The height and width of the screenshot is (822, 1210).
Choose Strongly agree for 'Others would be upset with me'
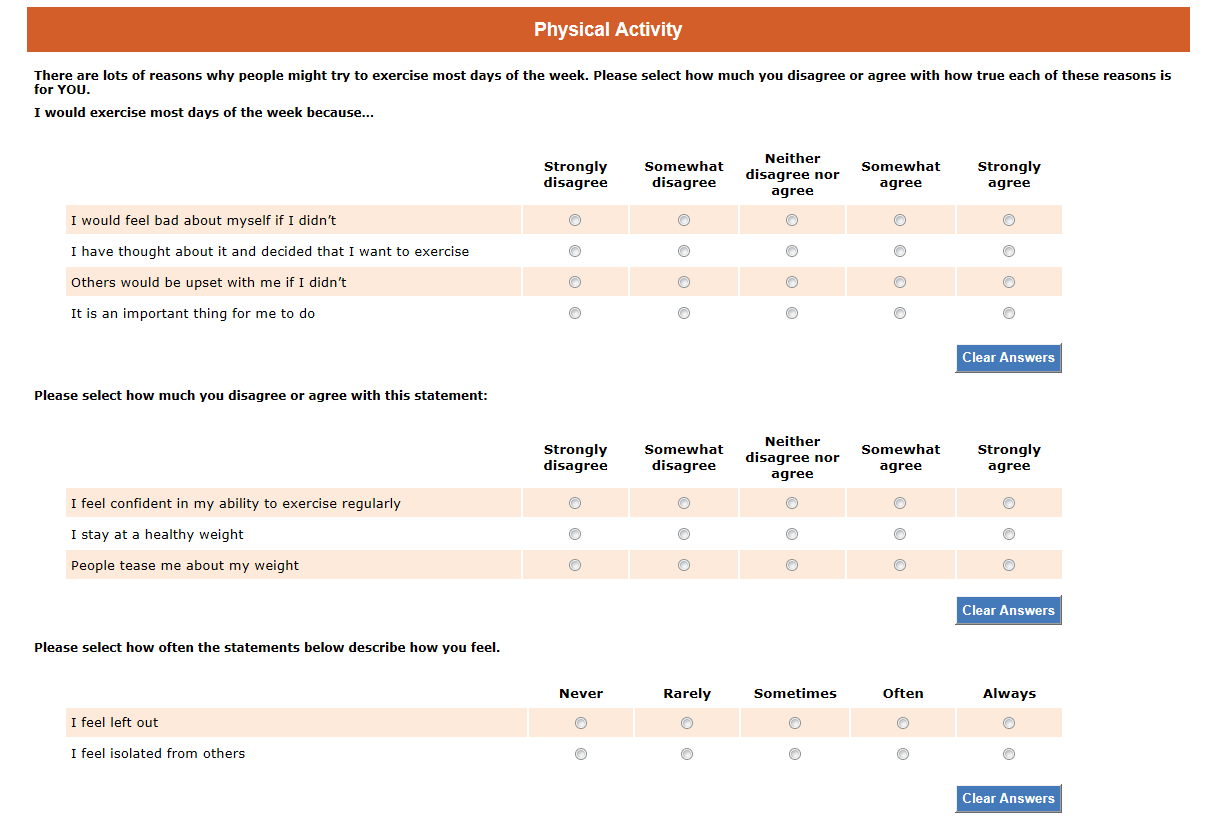(x=1009, y=282)
